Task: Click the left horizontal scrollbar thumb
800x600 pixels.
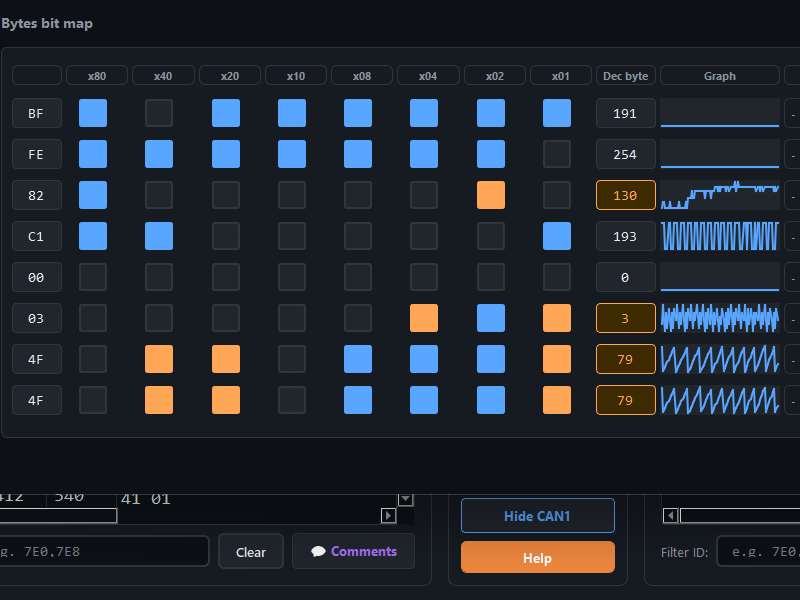Action: [58, 516]
